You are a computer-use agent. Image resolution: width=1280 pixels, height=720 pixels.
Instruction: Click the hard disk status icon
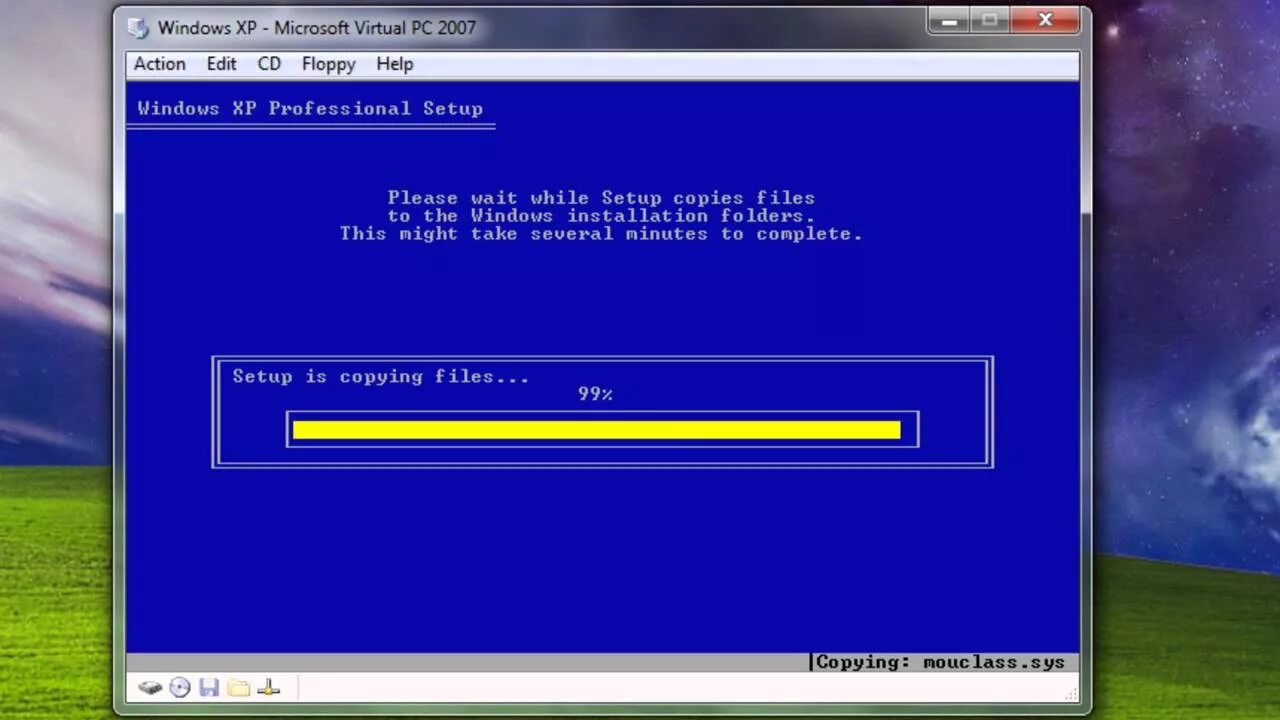pos(150,688)
